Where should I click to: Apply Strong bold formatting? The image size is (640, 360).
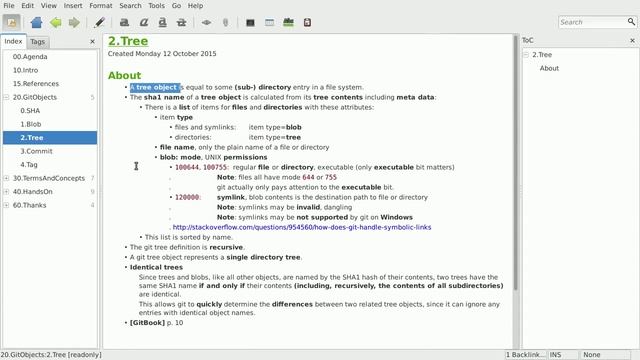click(x=124, y=22)
